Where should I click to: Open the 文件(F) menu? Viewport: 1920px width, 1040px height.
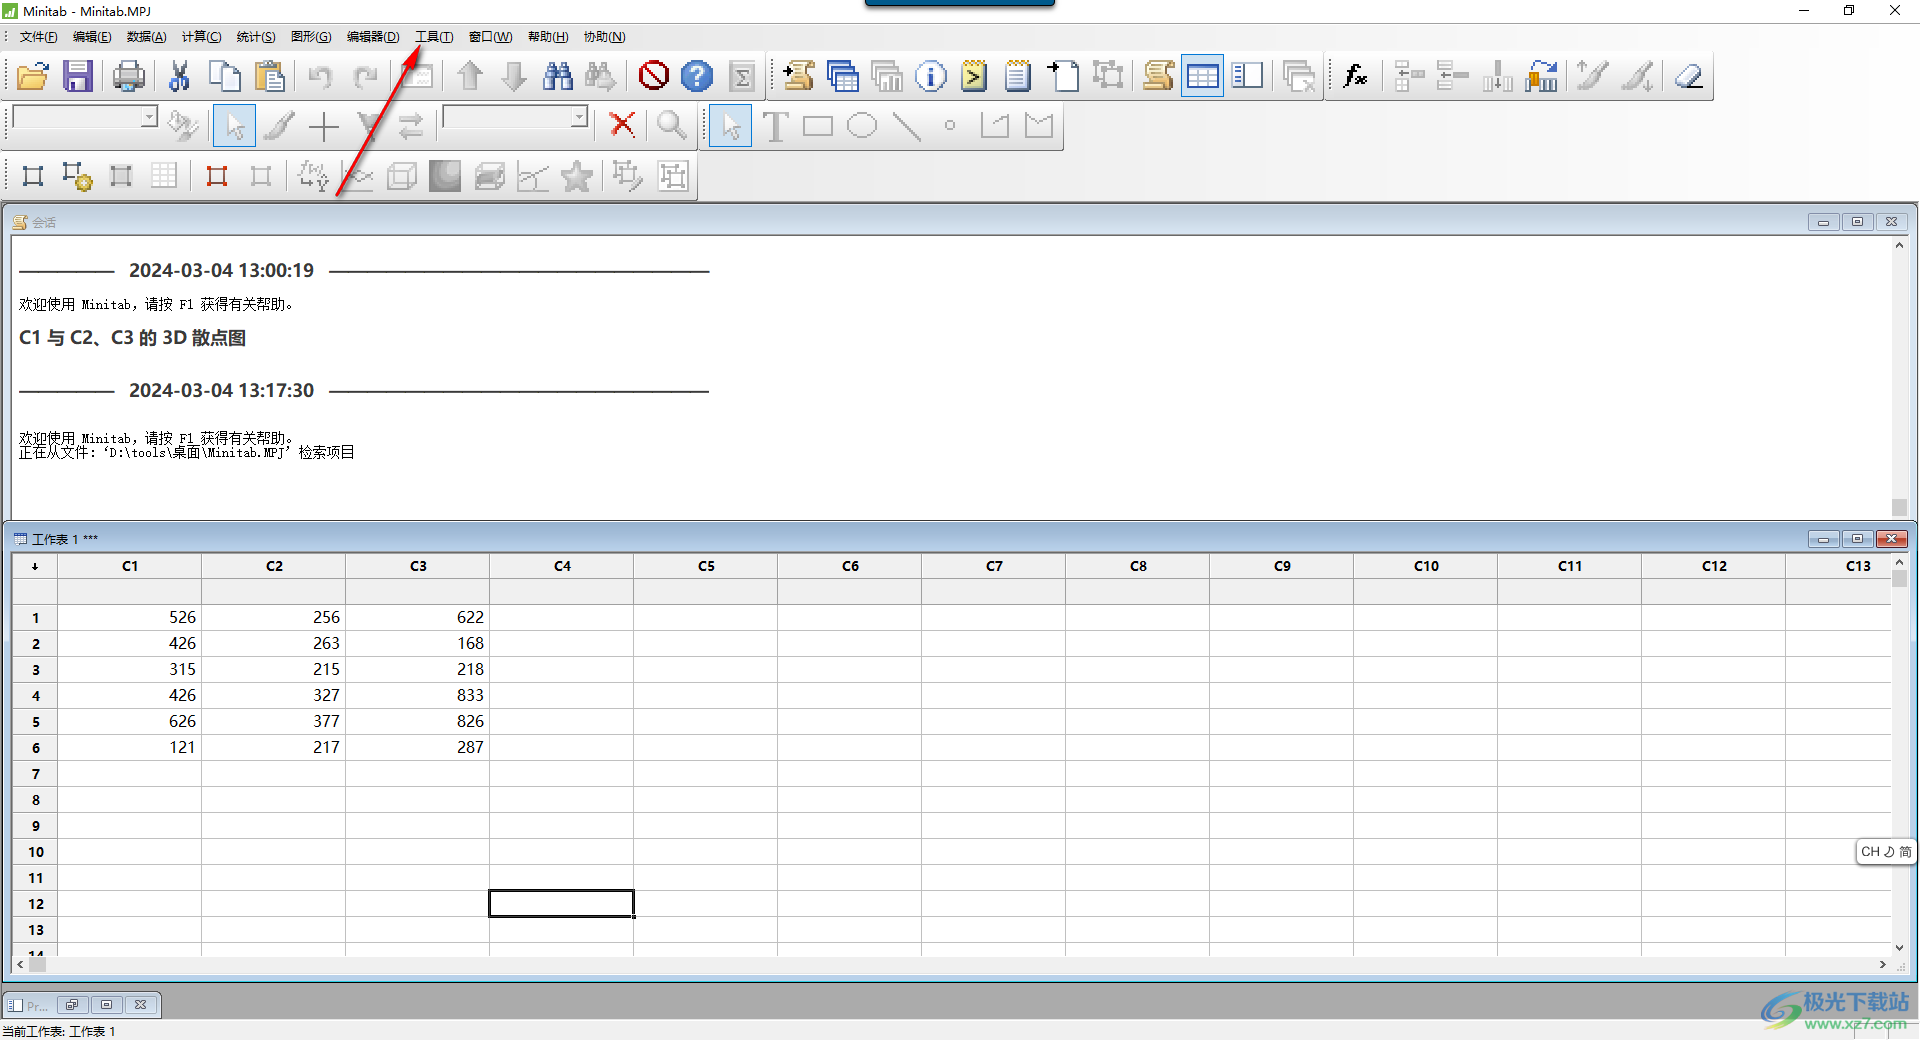tap(39, 37)
